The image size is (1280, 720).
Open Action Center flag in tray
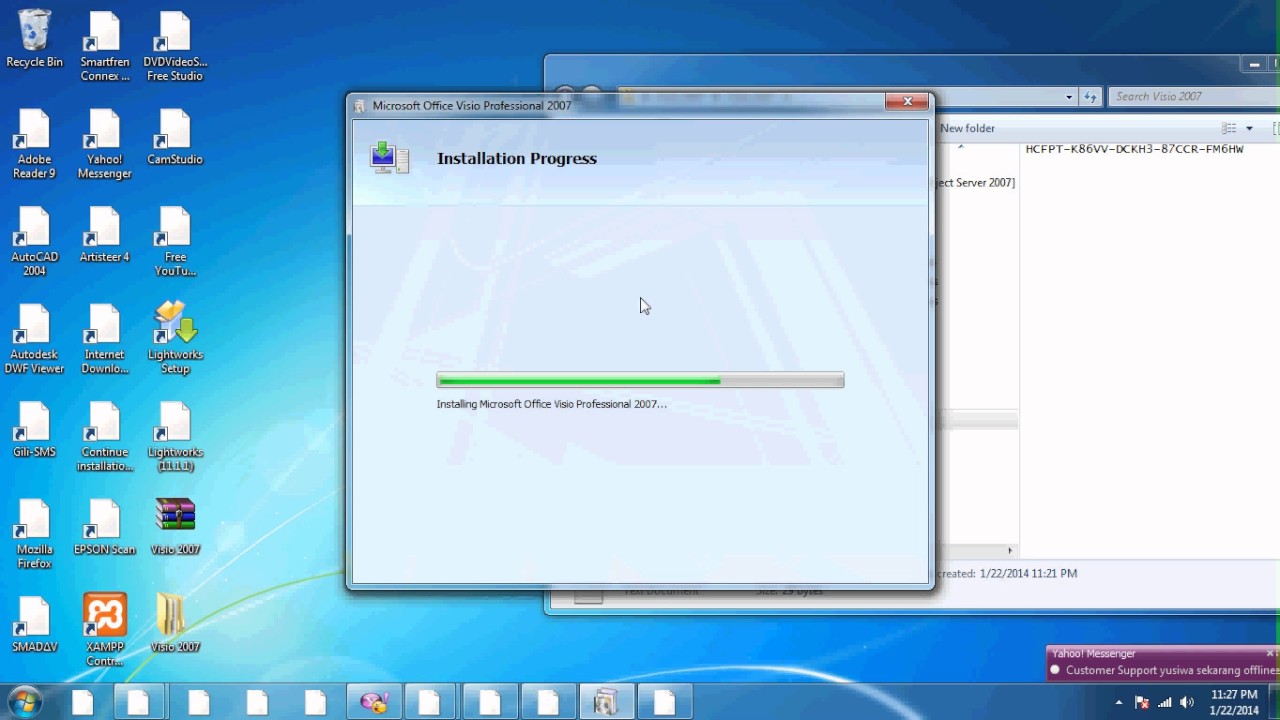coord(1142,702)
